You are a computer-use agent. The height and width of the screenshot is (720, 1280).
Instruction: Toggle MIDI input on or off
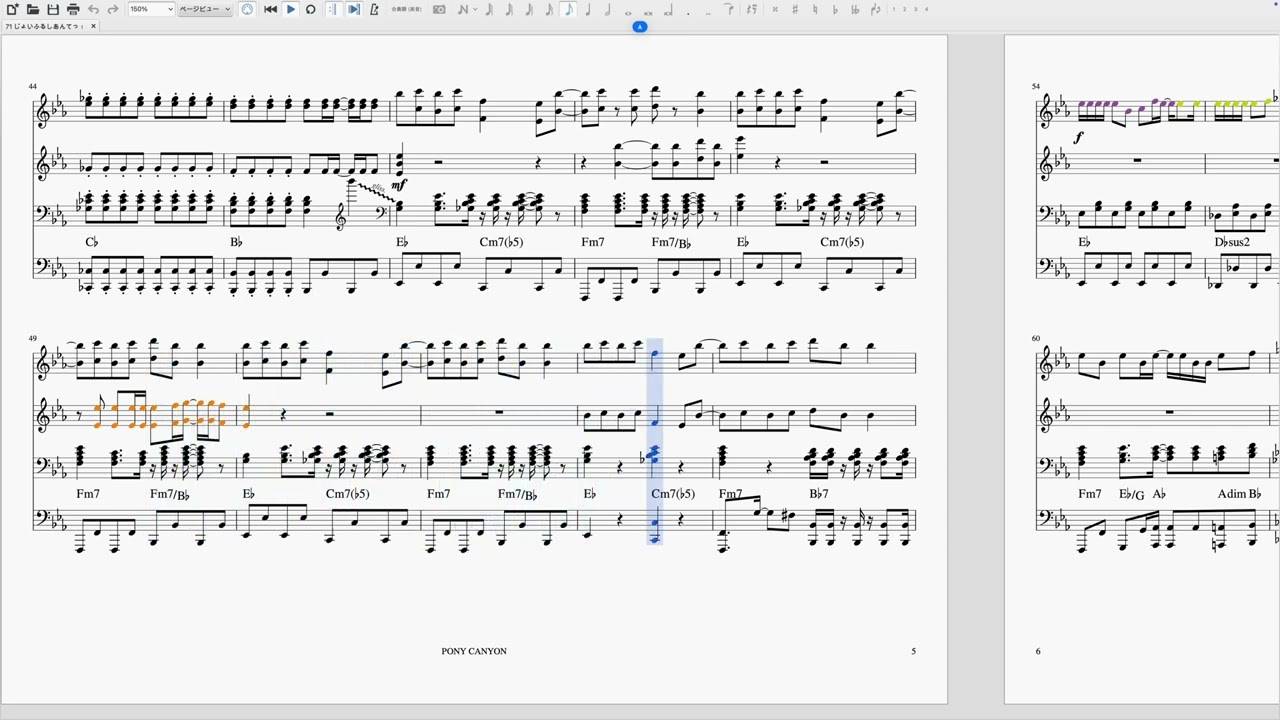tap(247, 9)
